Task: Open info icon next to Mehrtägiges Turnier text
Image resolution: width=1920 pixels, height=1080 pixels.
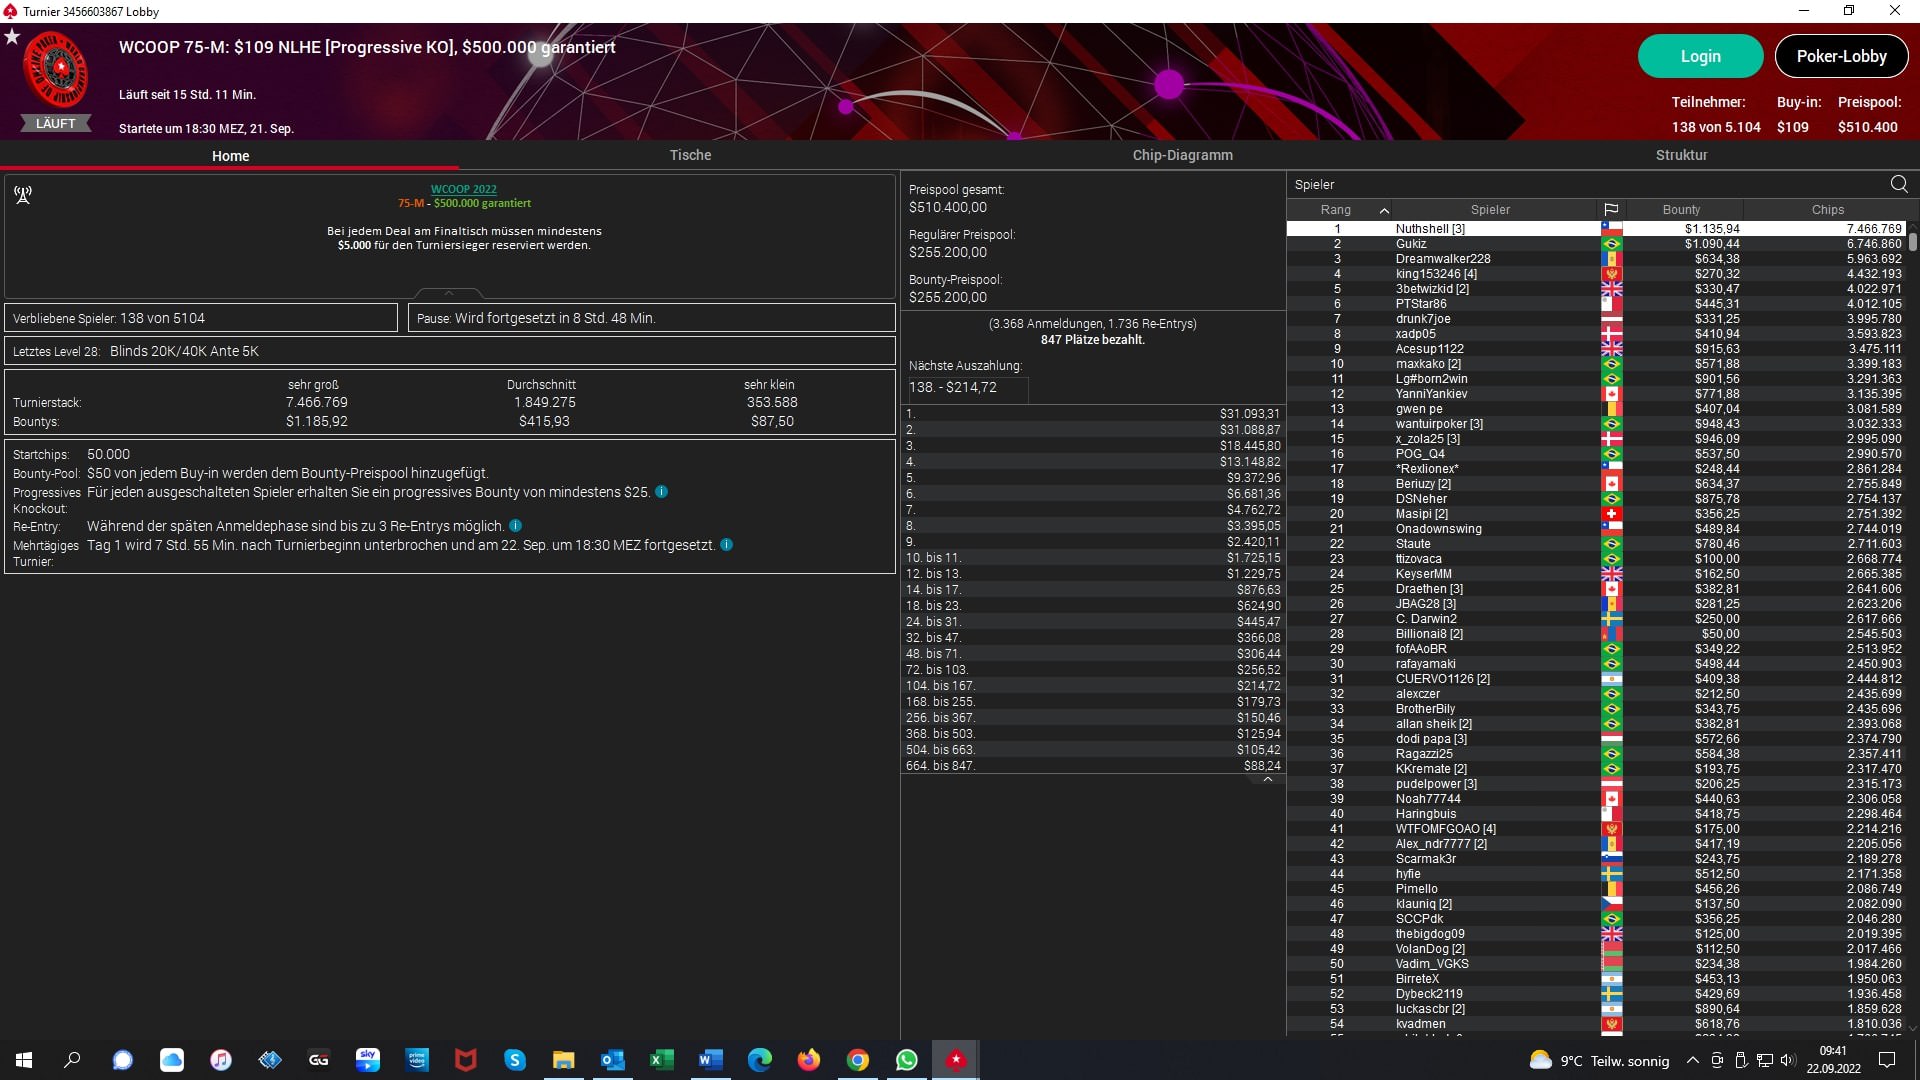Action: point(726,545)
